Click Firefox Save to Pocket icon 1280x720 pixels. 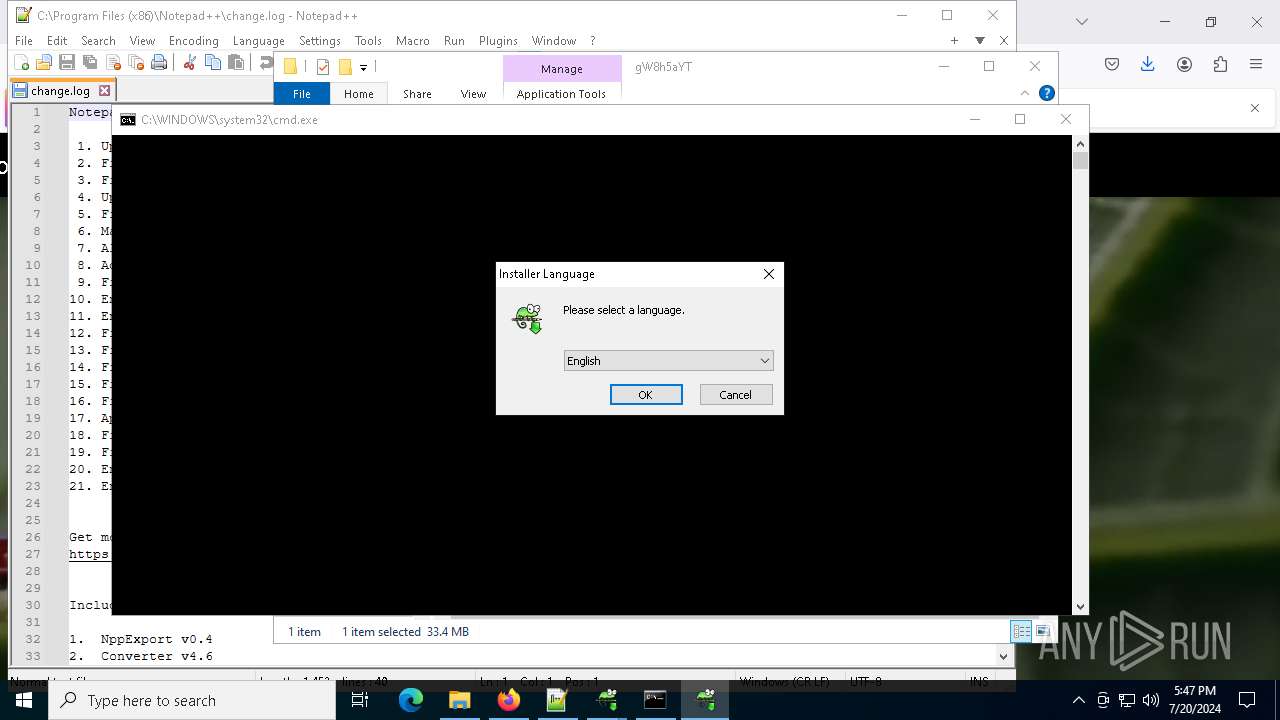coord(1112,64)
